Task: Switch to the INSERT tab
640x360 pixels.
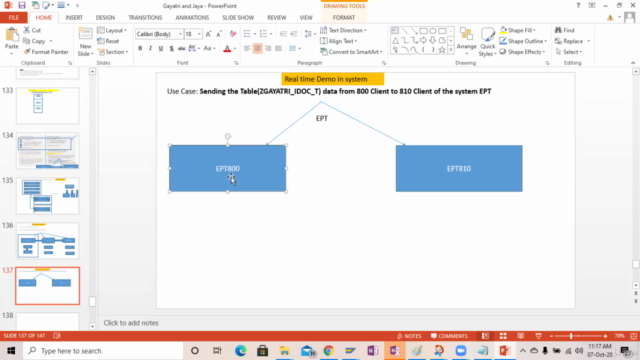Action: [x=74, y=18]
